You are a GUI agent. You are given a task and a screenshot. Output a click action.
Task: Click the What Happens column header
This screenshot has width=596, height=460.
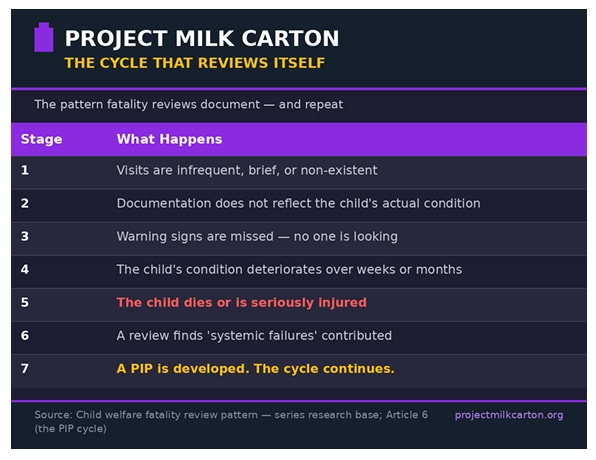(x=169, y=139)
